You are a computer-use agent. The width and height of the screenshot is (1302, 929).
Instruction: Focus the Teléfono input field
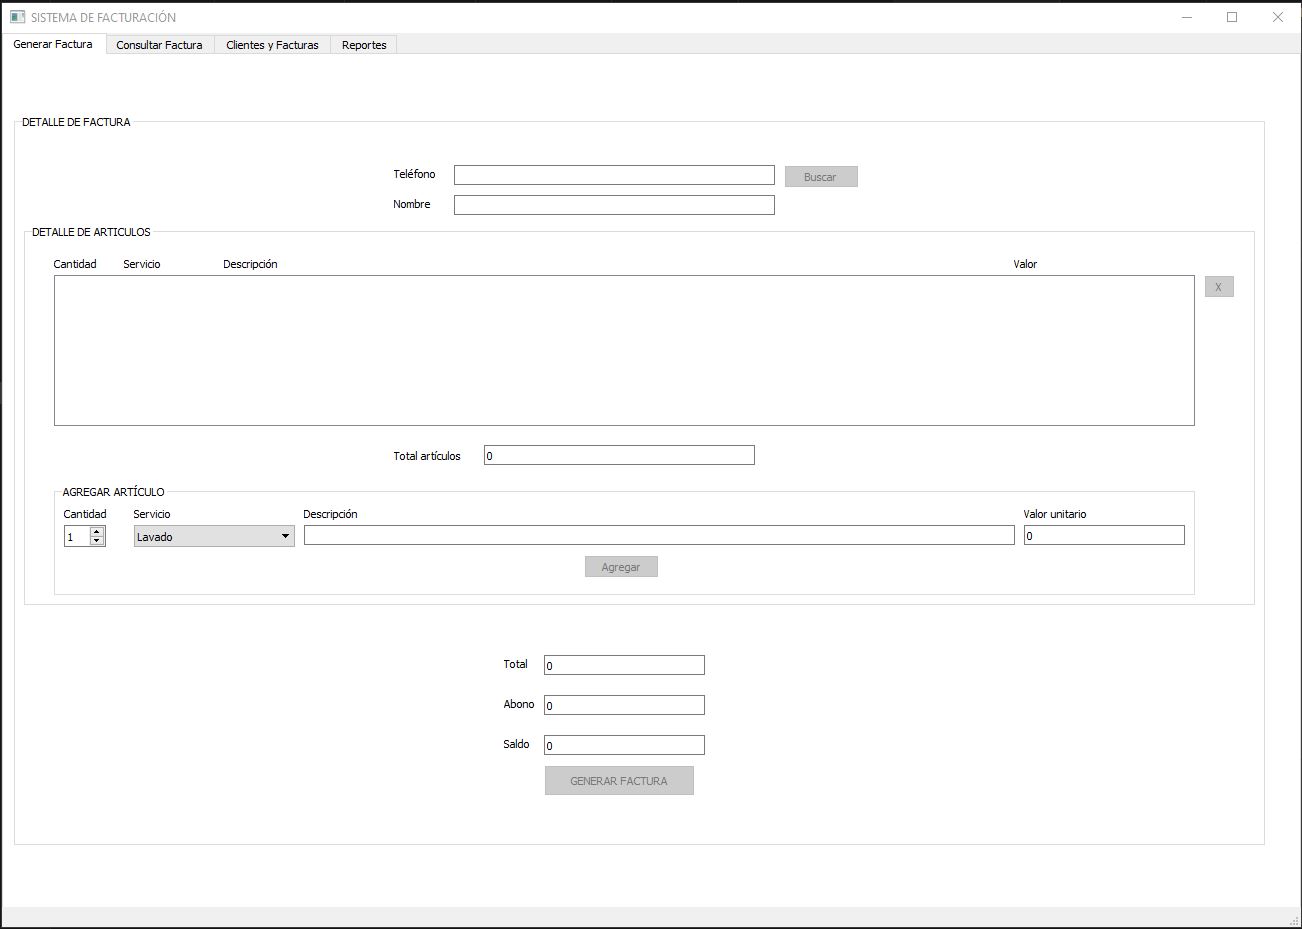[614, 175]
